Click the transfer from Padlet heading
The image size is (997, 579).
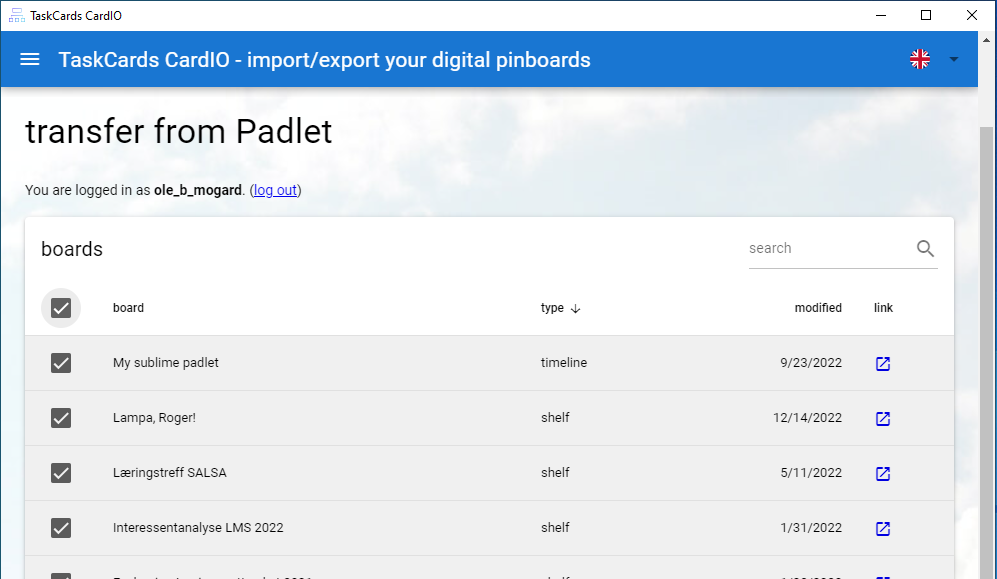click(179, 132)
